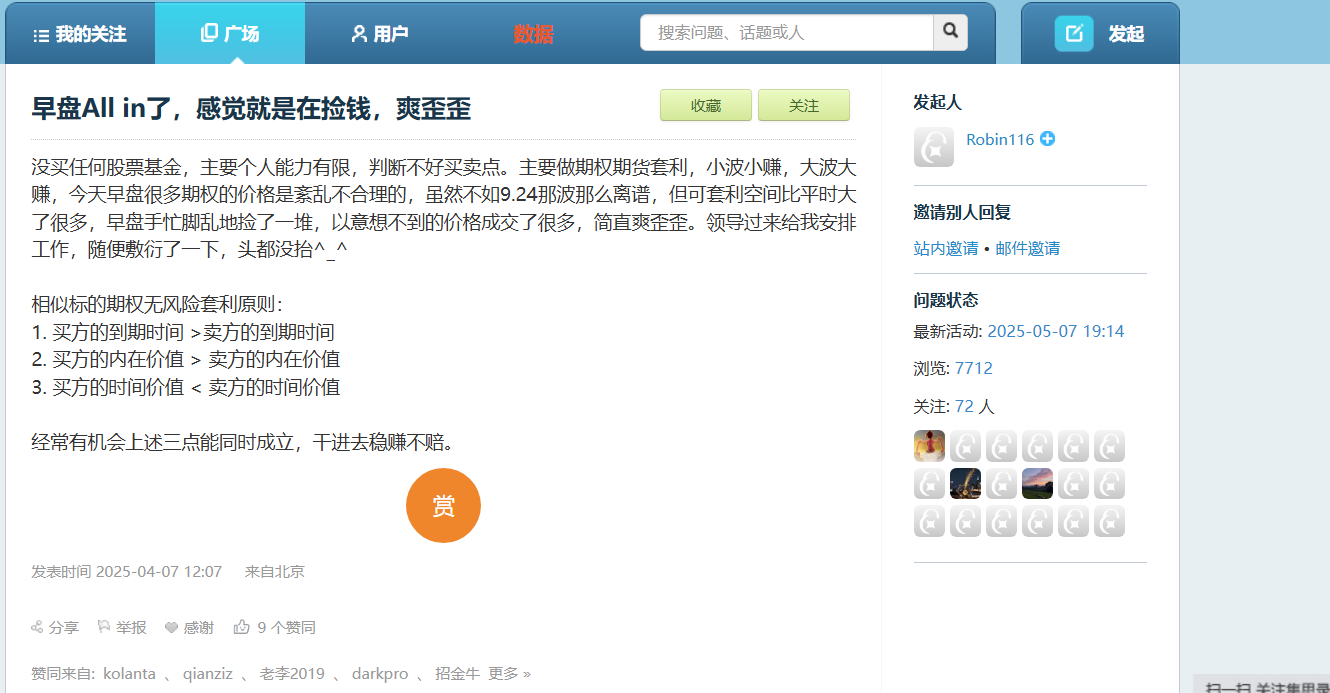Click the list icon beside 我的关注
1330x693 pixels.
point(41,35)
